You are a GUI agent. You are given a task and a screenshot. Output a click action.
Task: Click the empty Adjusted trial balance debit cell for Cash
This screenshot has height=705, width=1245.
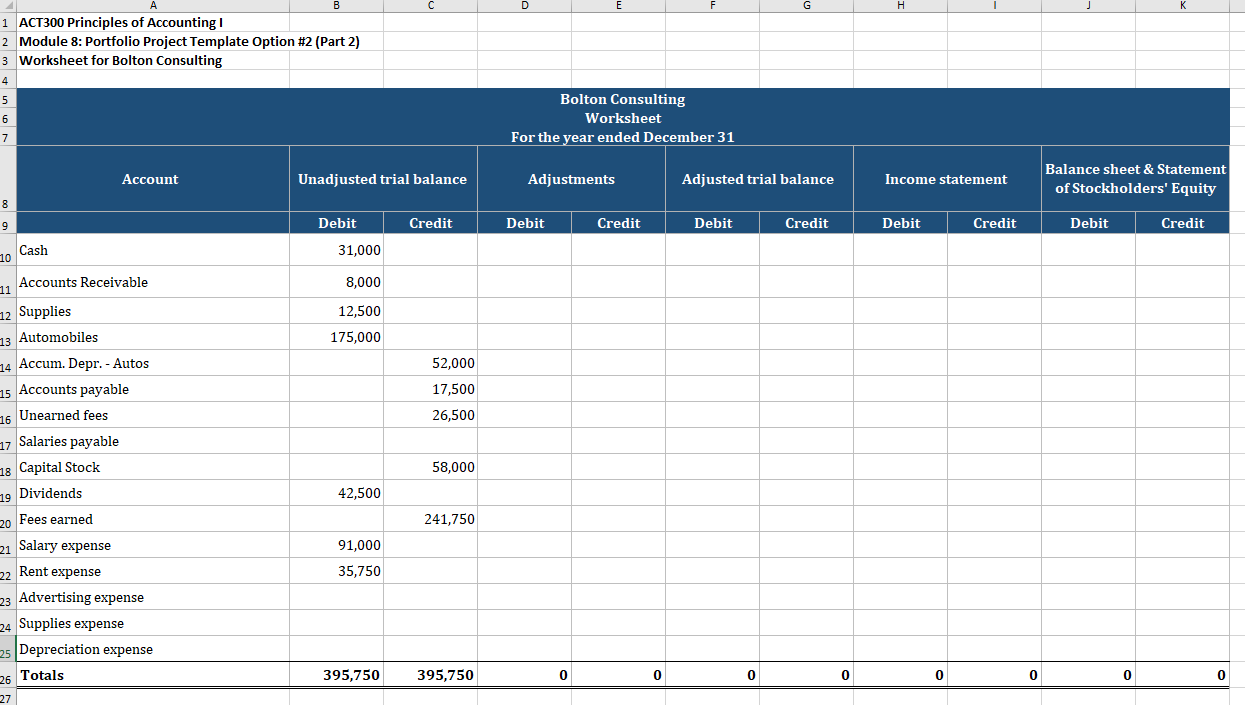click(713, 250)
